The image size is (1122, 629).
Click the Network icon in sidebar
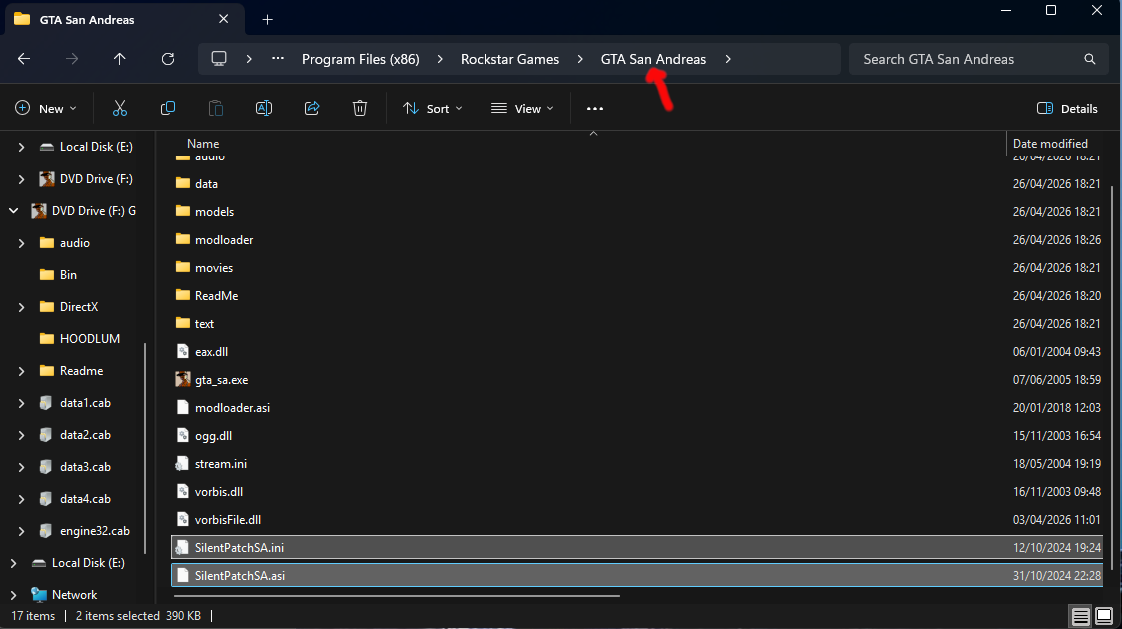pos(39,595)
